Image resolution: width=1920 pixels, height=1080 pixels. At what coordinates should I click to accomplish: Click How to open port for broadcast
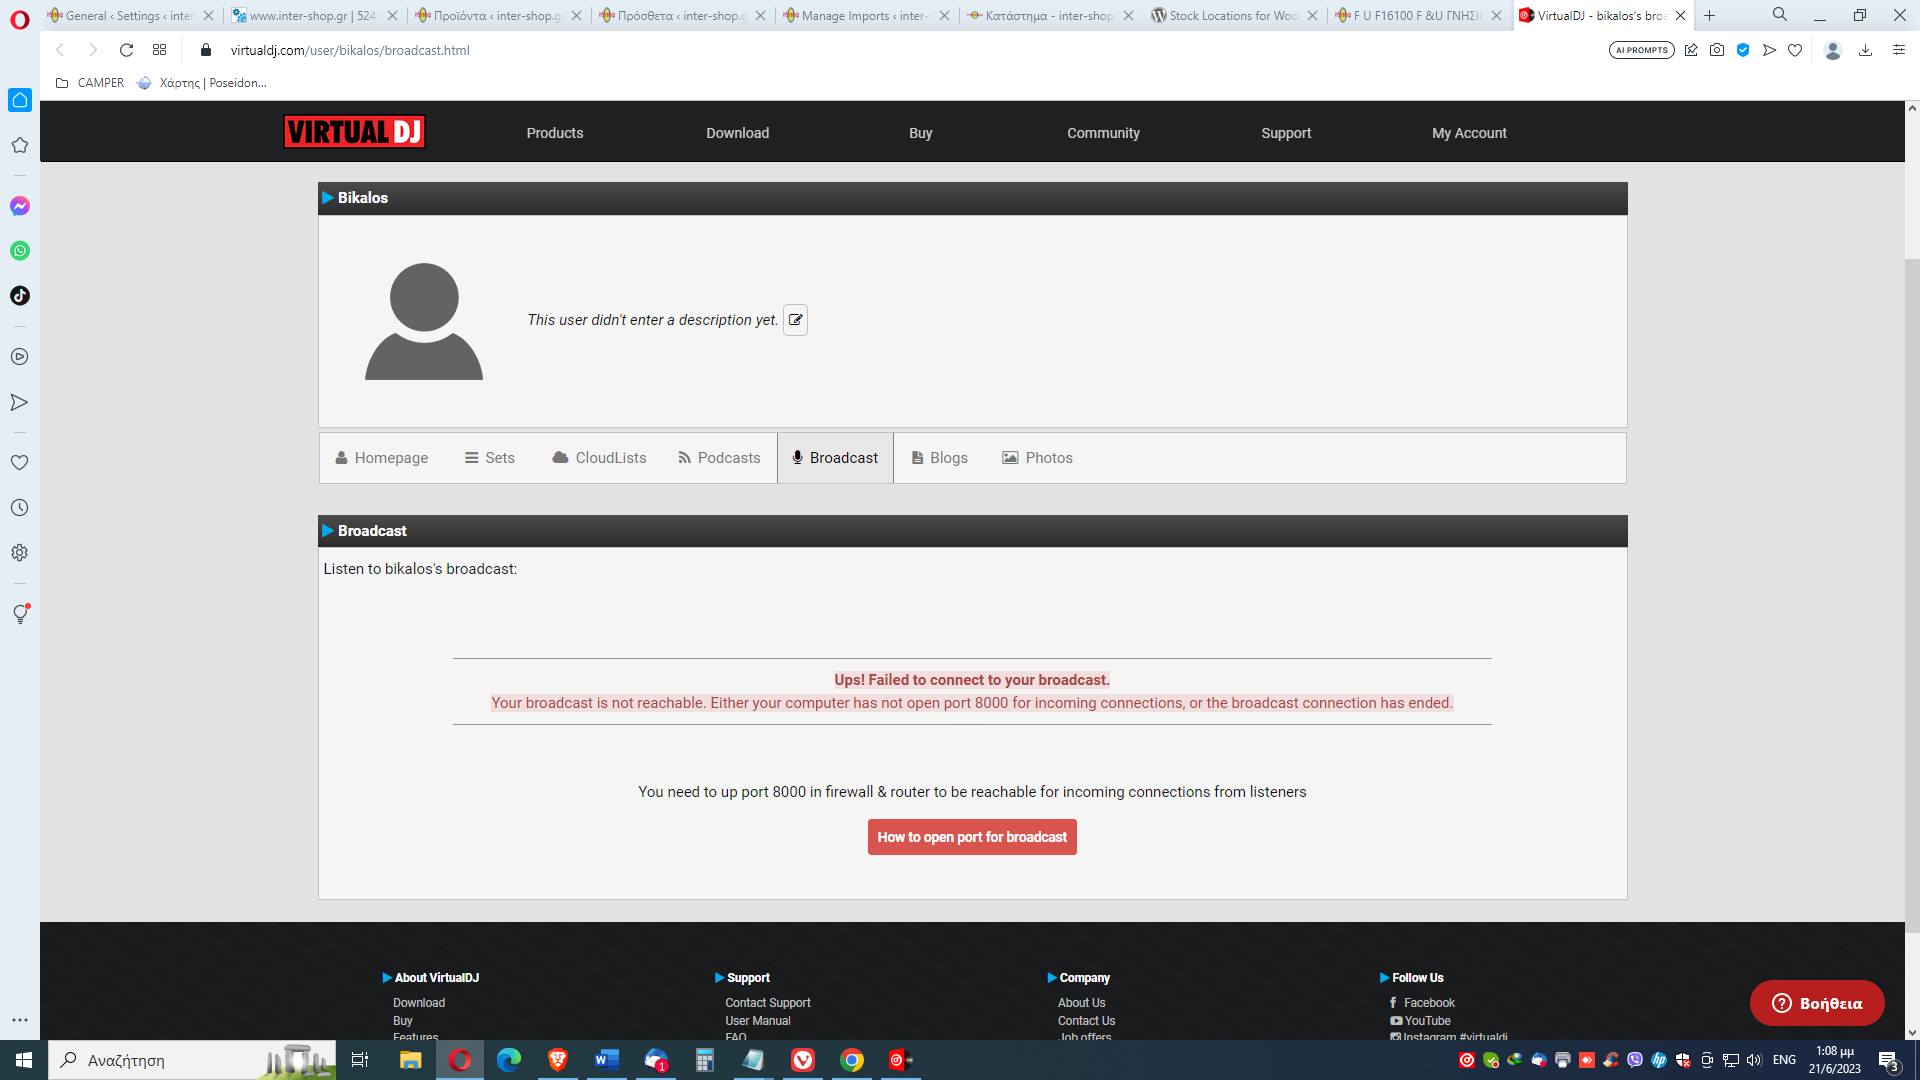click(x=972, y=837)
